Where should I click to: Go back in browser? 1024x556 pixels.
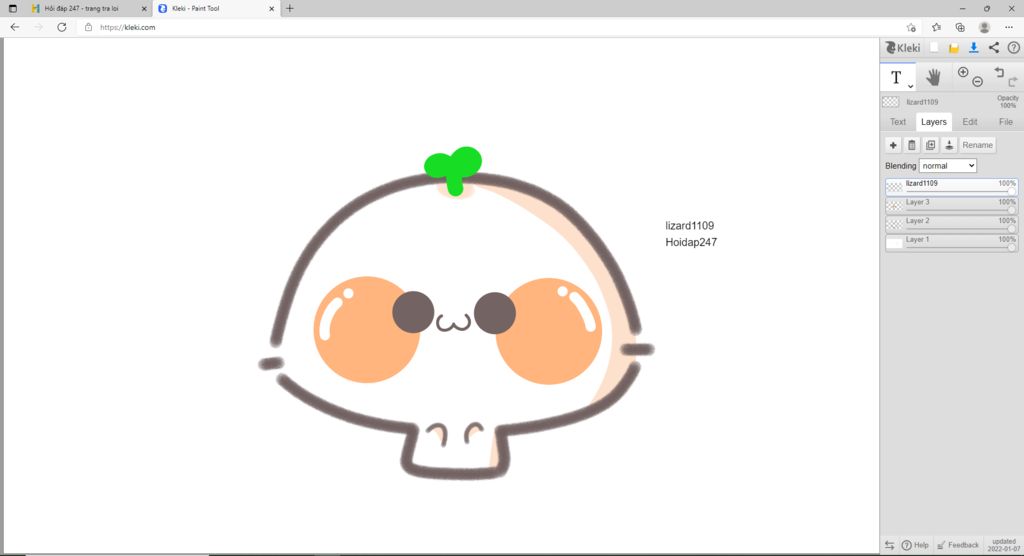point(14,27)
